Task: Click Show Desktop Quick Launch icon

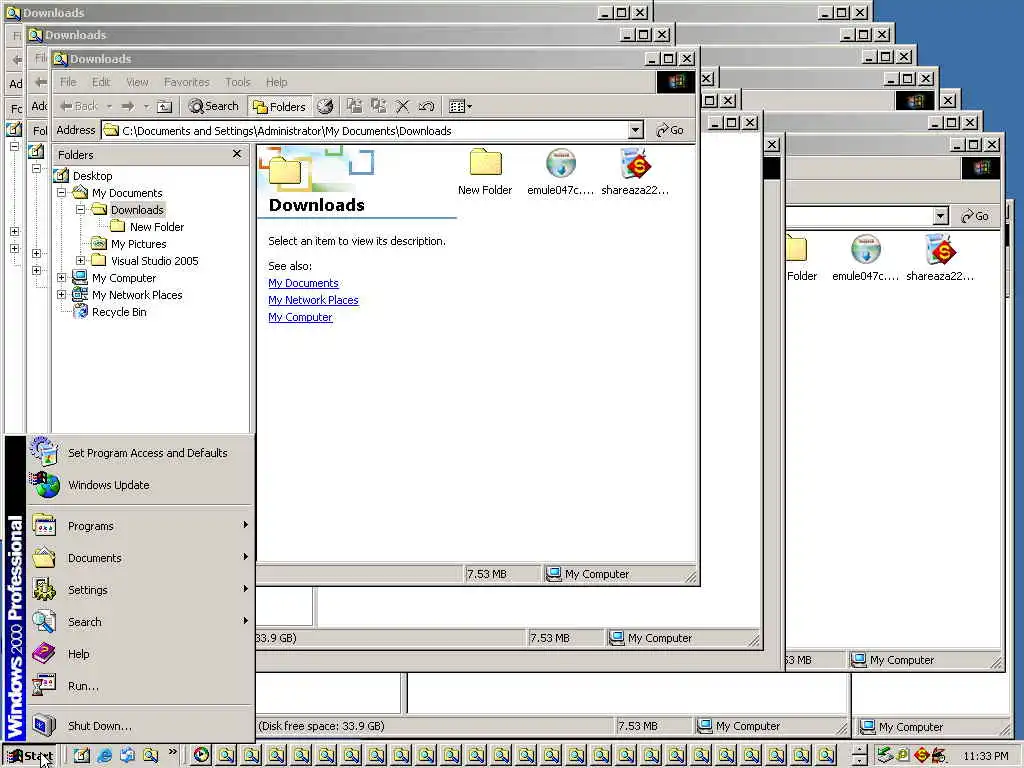Action: pos(81,756)
